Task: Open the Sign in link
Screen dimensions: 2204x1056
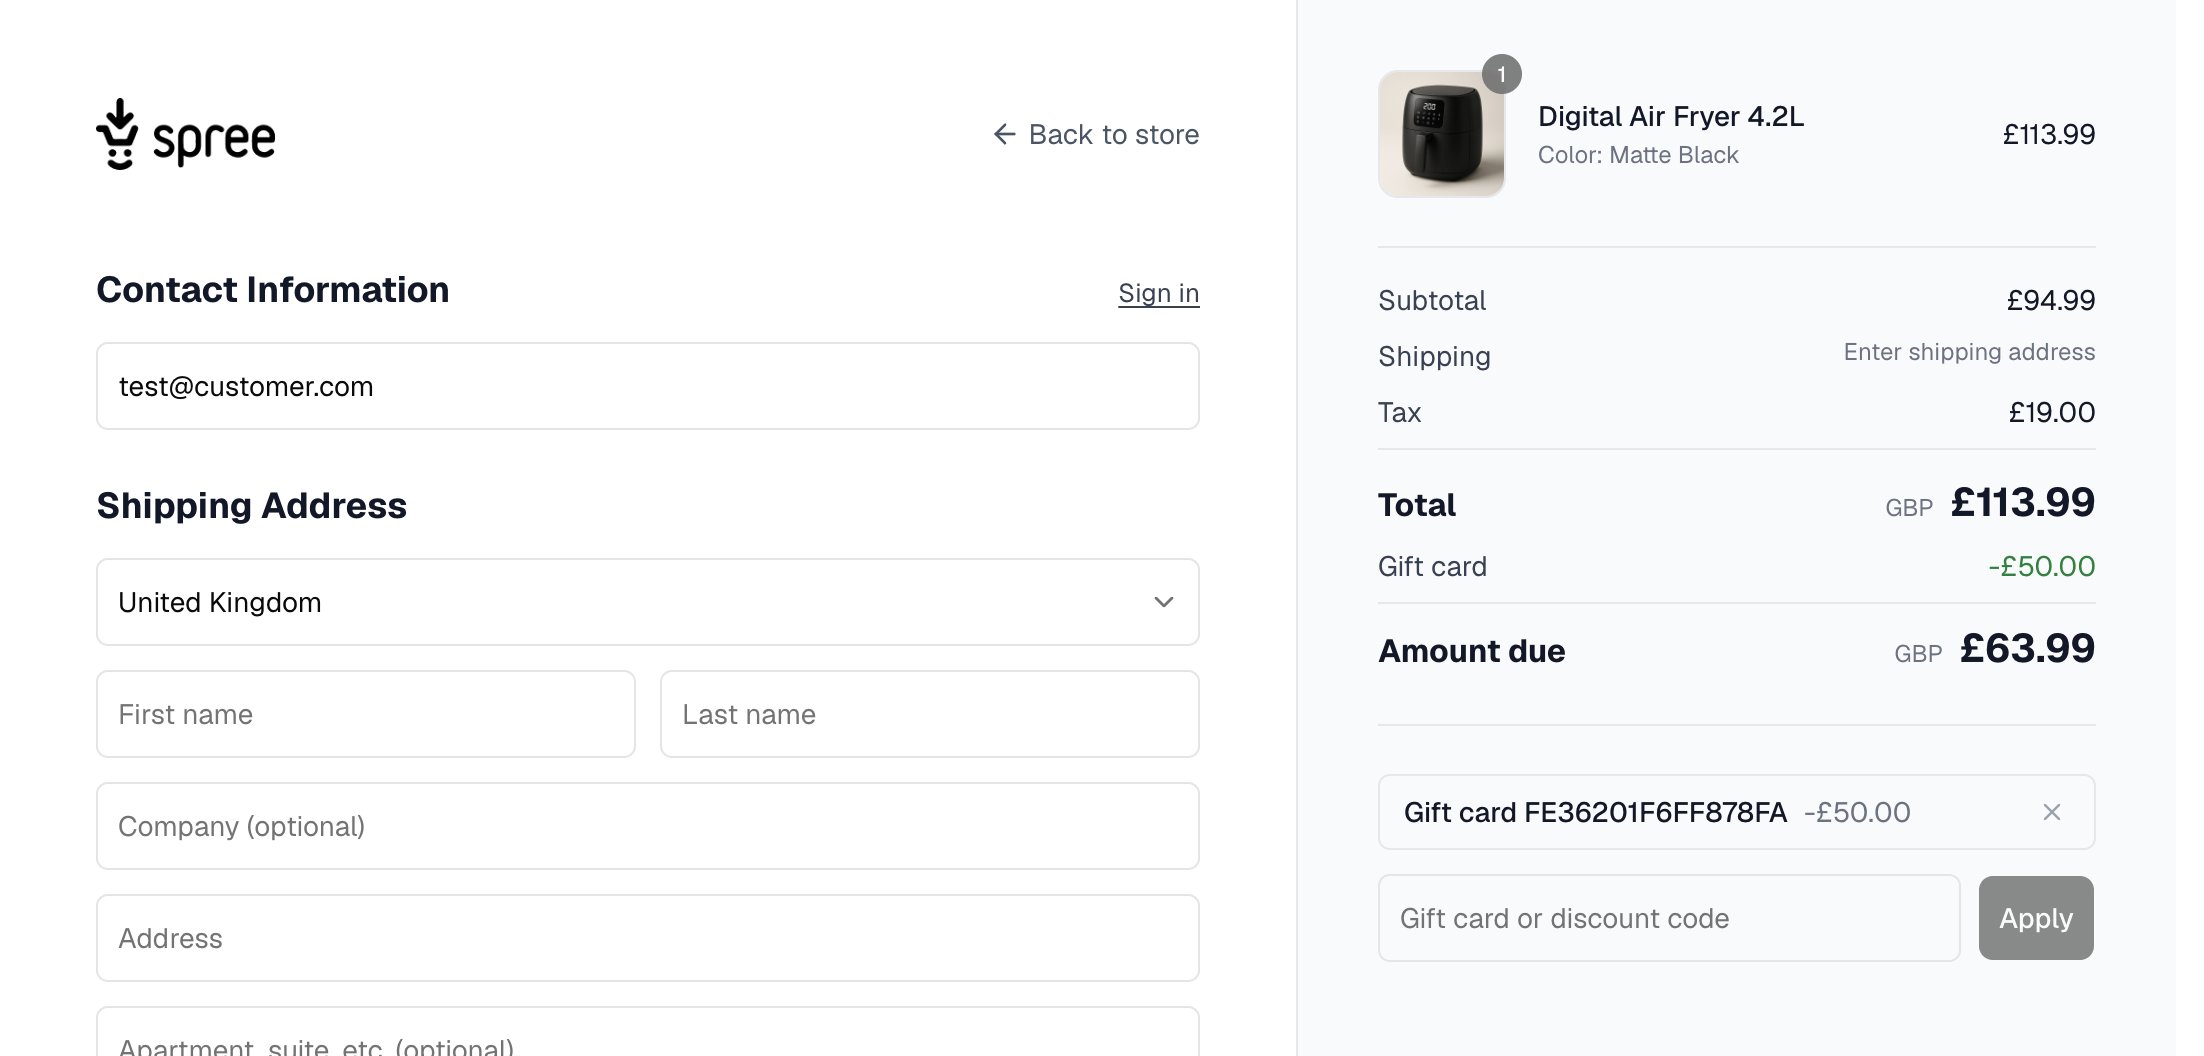Action: point(1158,293)
